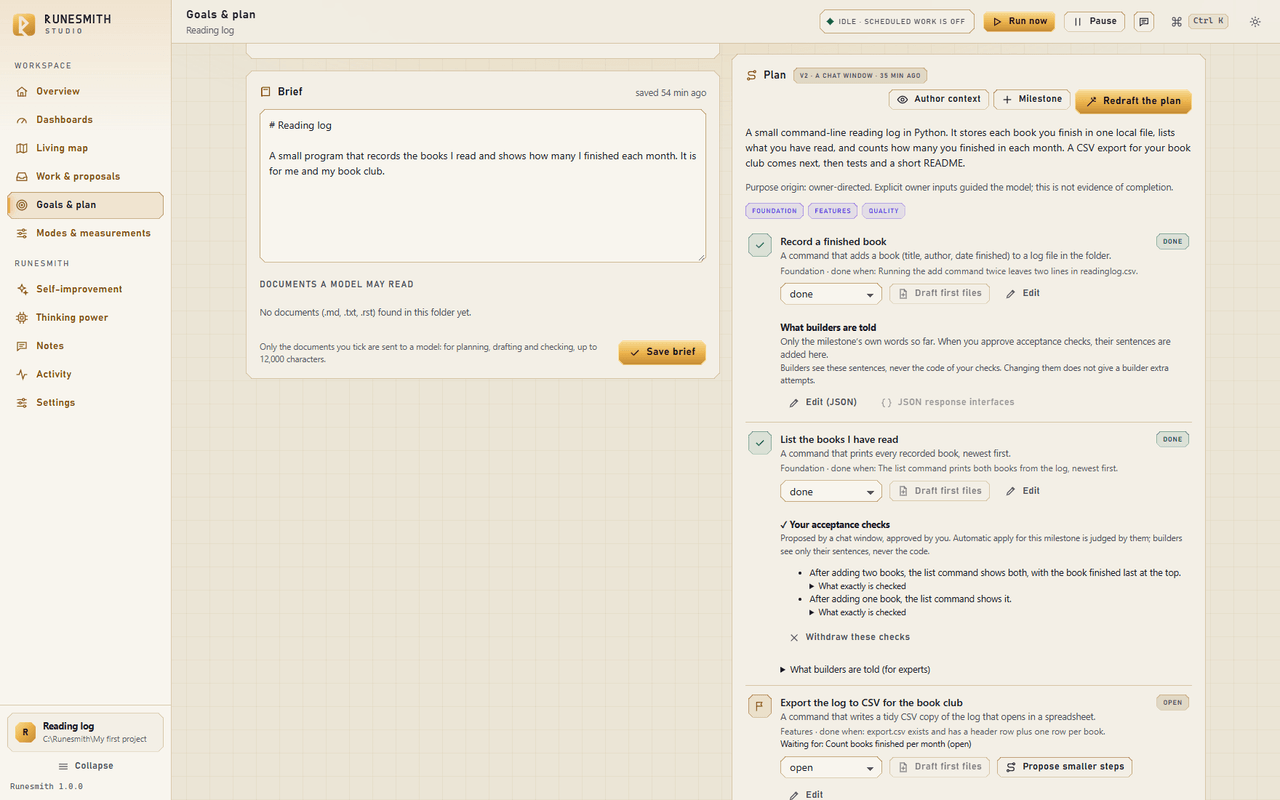This screenshot has width=1280, height=800.
Task: Click Redraft the plan
Action: [x=1133, y=101]
